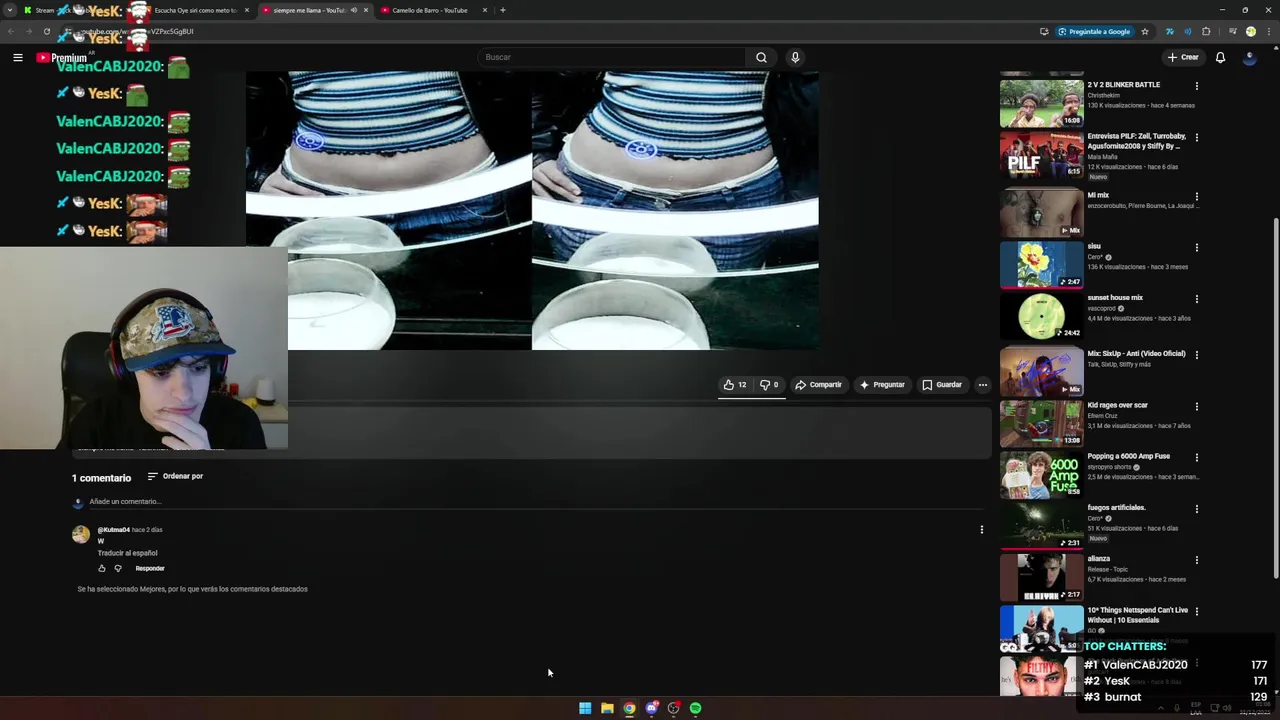The image size is (1280, 720).
Task: Like the comment by @Kutma04
Action: pos(101,568)
